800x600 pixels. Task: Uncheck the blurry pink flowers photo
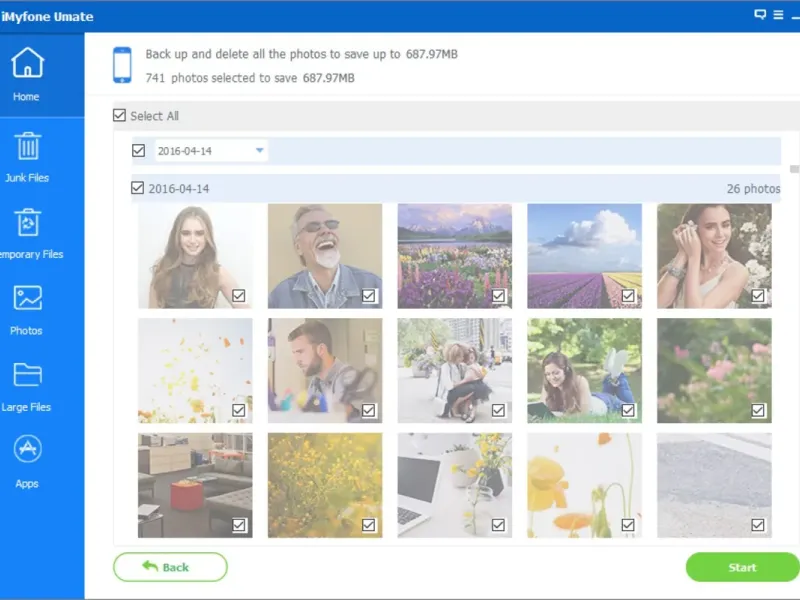point(758,410)
